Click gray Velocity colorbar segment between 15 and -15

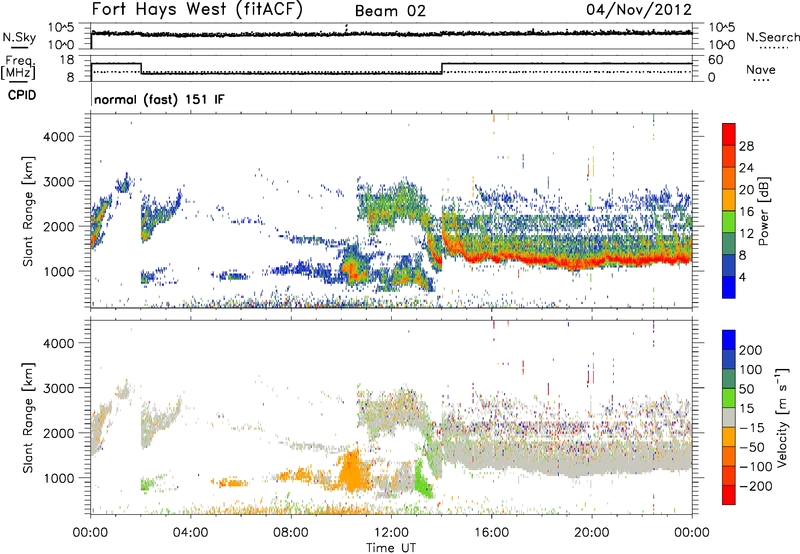[729, 417]
